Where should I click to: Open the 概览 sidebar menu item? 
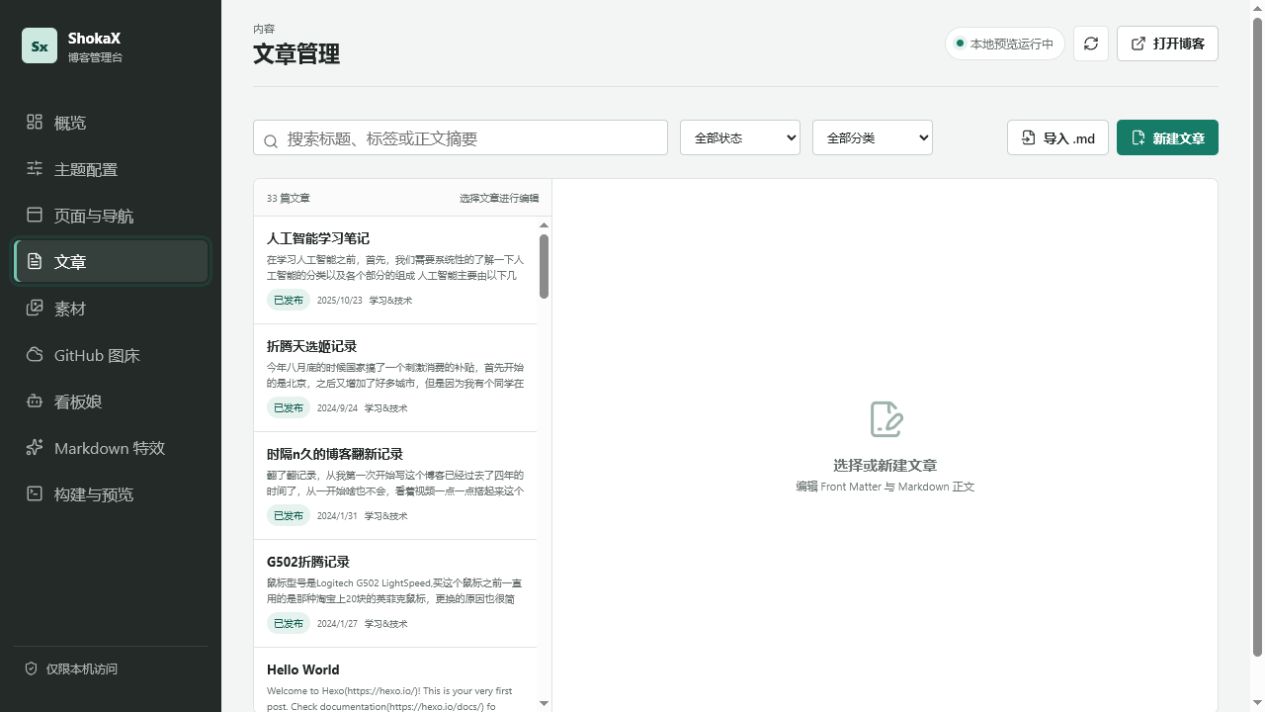(x=111, y=122)
